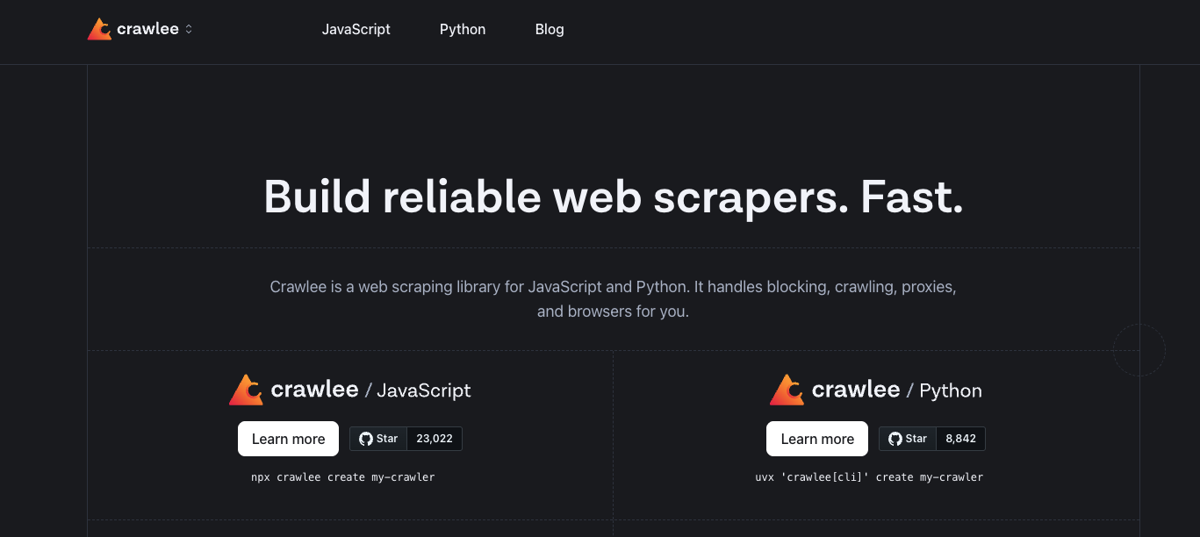Click Learn more under crawlee Python
This screenshot has height=537, width=1200.
[817, 439]
